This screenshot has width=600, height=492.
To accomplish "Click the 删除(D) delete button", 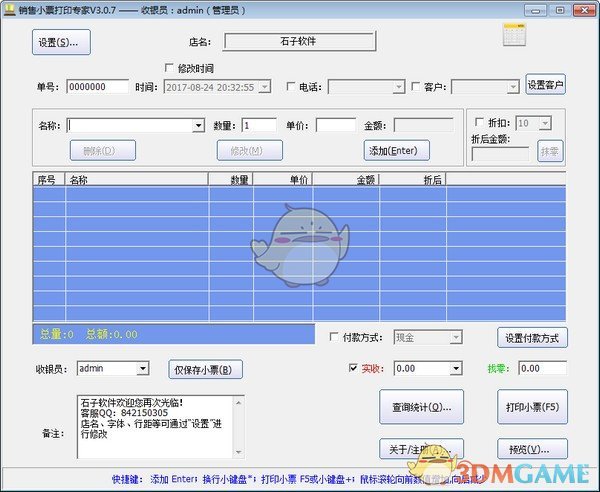I will [103, 150].
